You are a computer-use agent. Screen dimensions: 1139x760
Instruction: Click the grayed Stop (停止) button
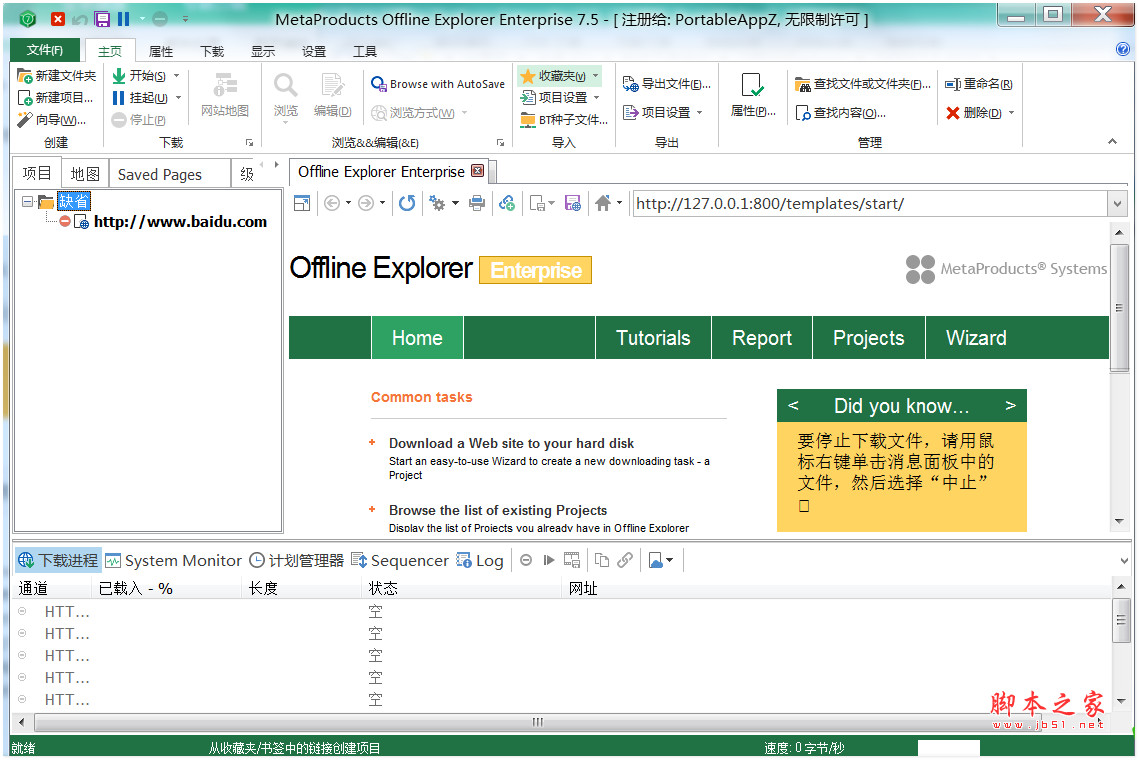[x=139, y=120]
